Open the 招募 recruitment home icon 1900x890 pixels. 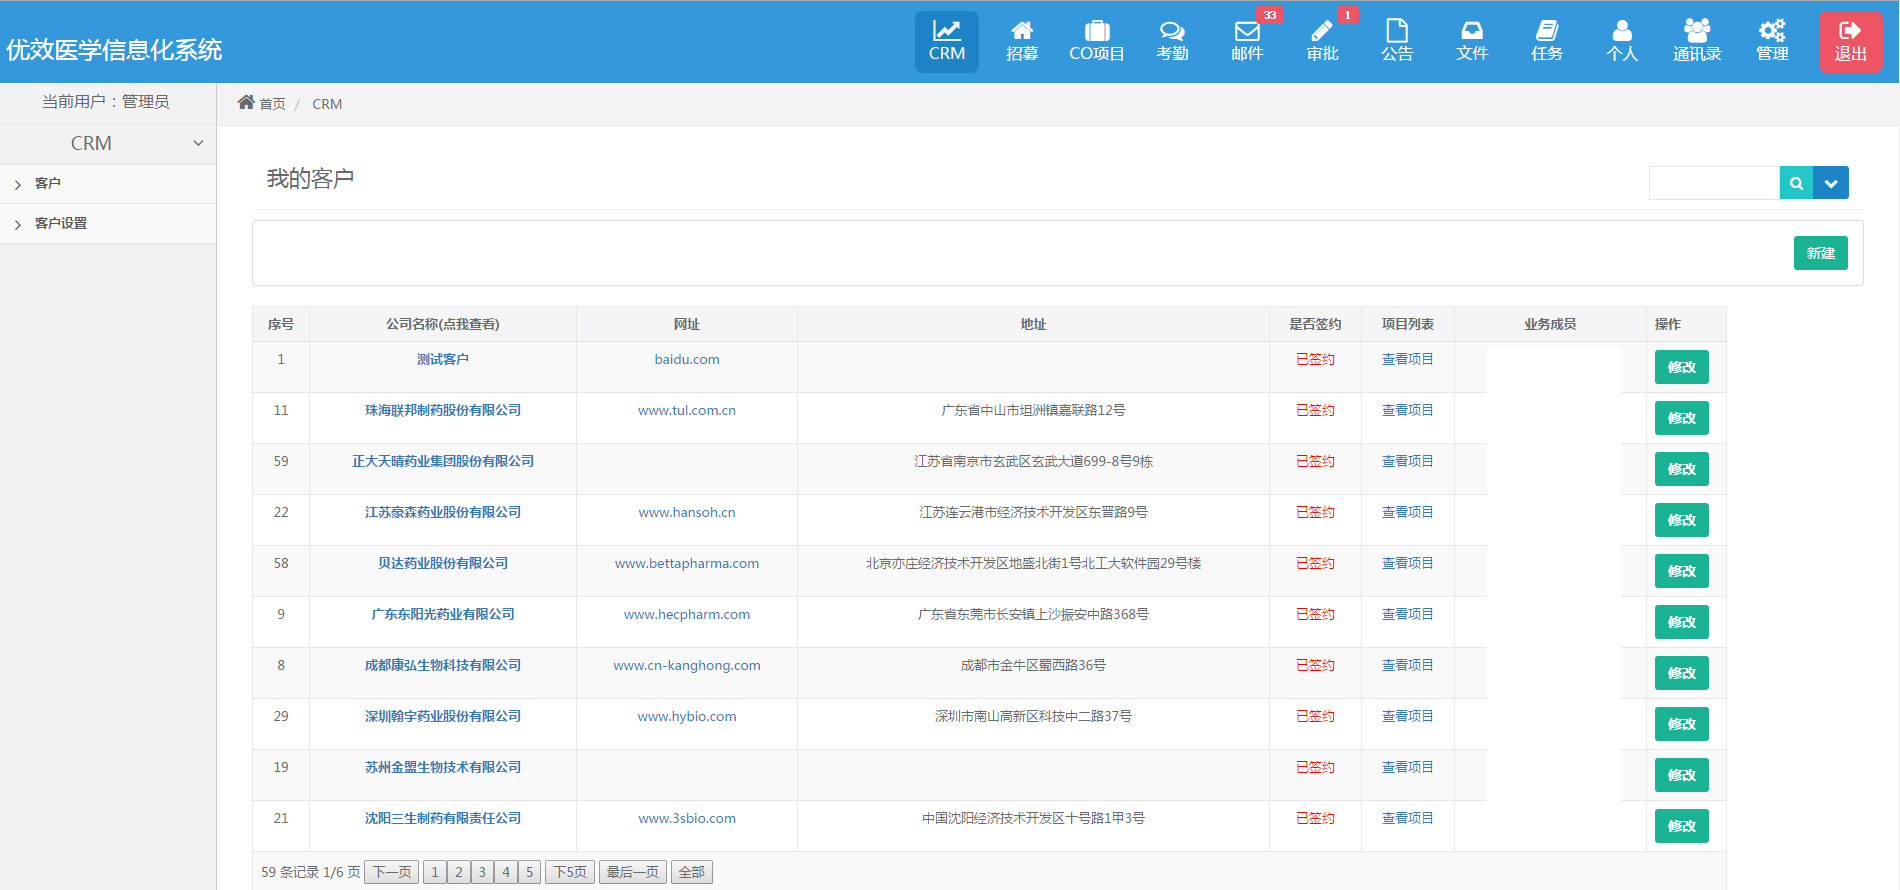point(1021,42)
